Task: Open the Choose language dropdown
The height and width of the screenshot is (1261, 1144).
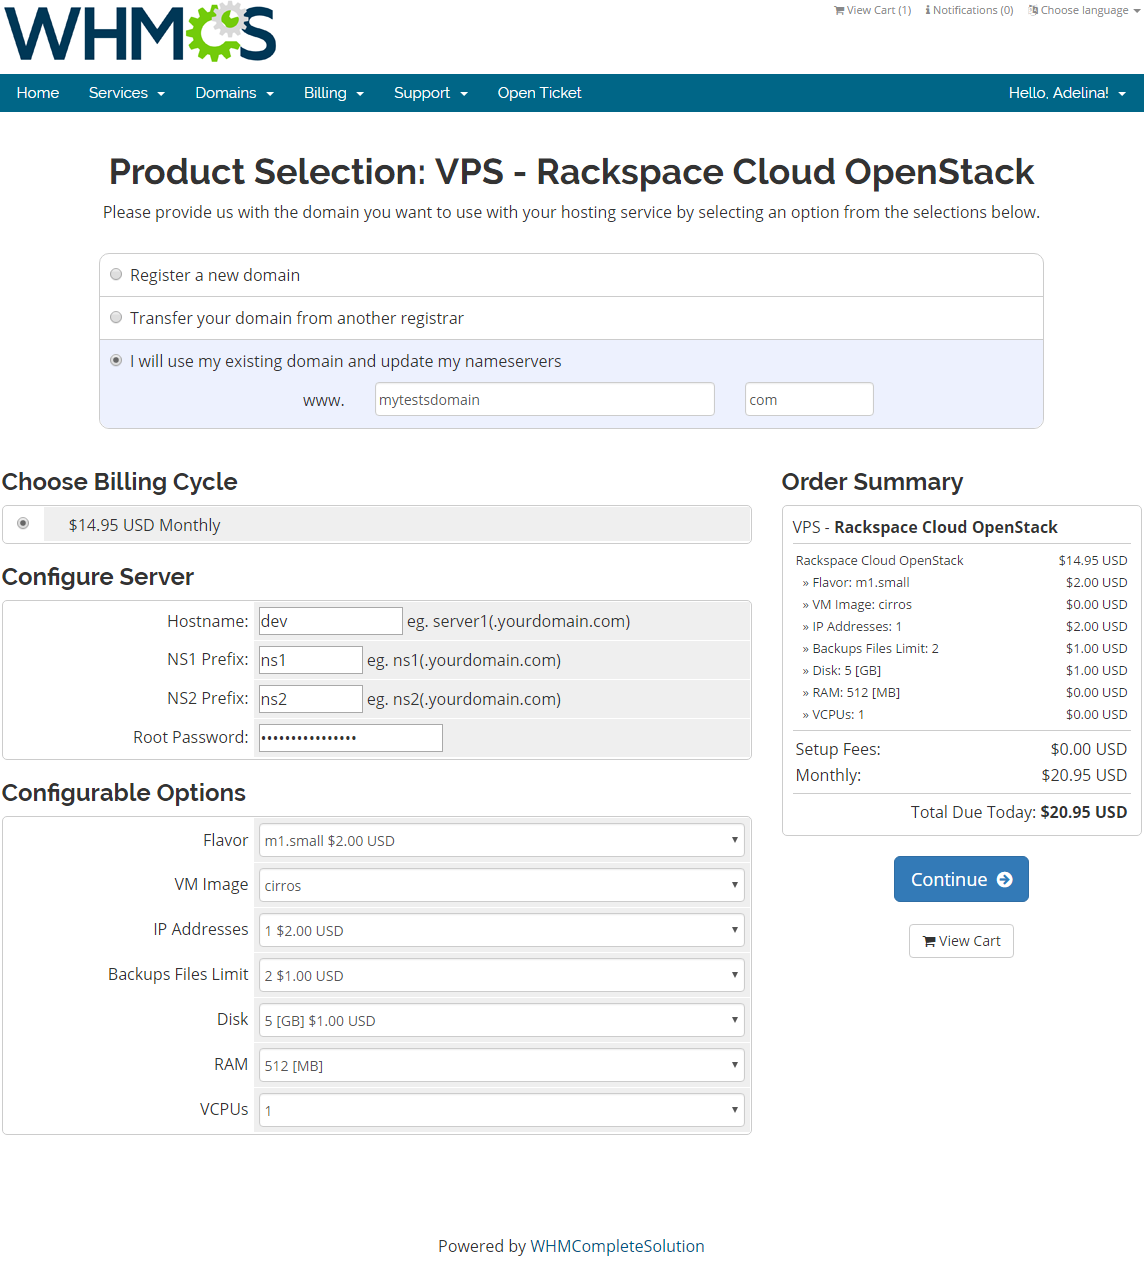Action: [1084, 10]
